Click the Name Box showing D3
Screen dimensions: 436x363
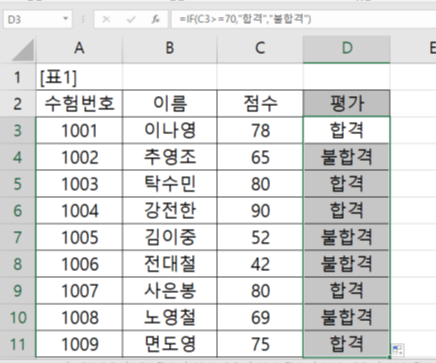tap(37, 19)
